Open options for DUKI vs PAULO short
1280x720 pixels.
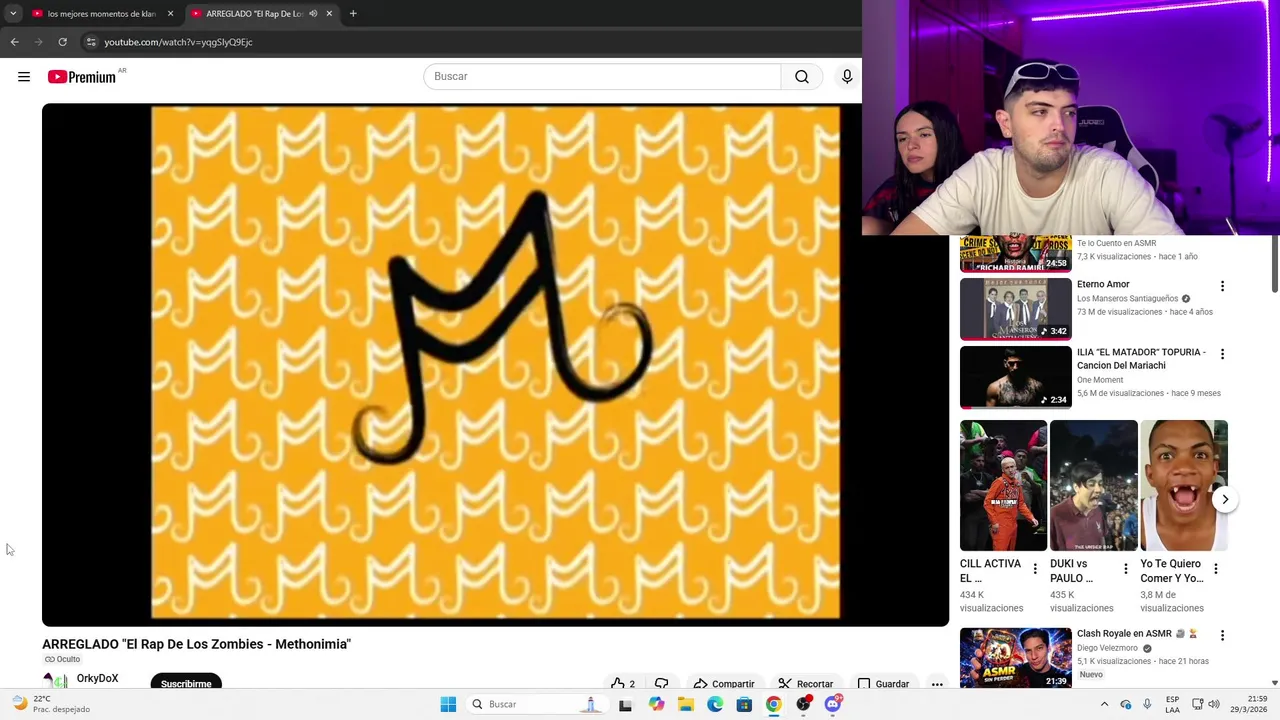click(x=1125, y=569)
